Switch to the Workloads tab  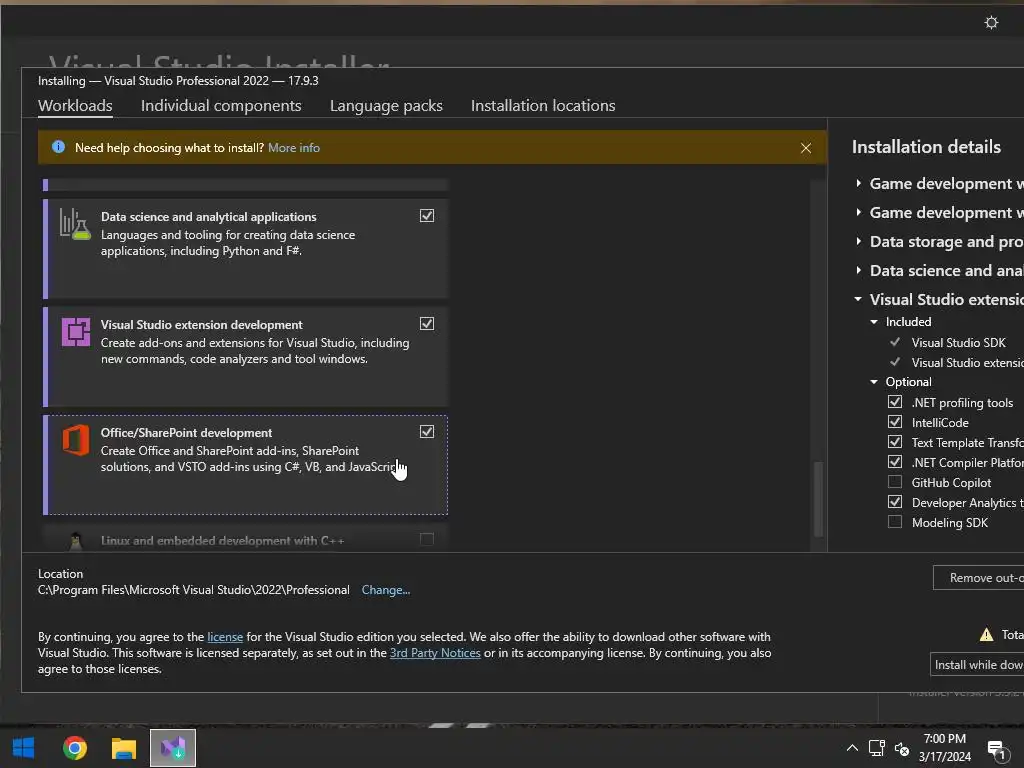point(75,106)
